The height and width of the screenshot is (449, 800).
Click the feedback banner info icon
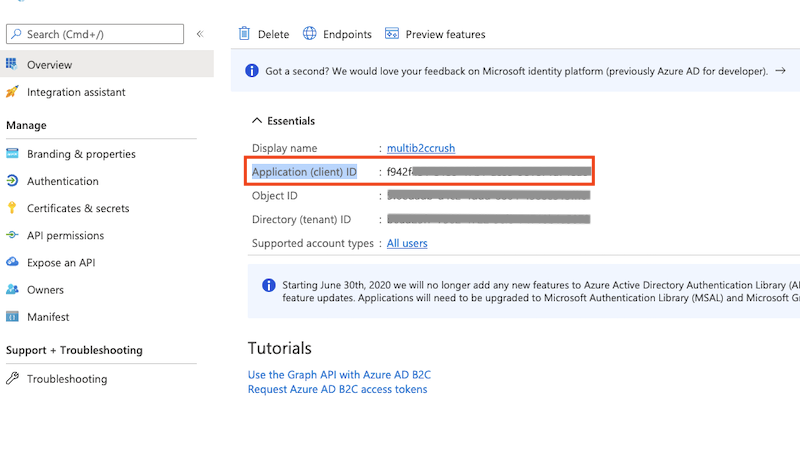click(252, 70)
